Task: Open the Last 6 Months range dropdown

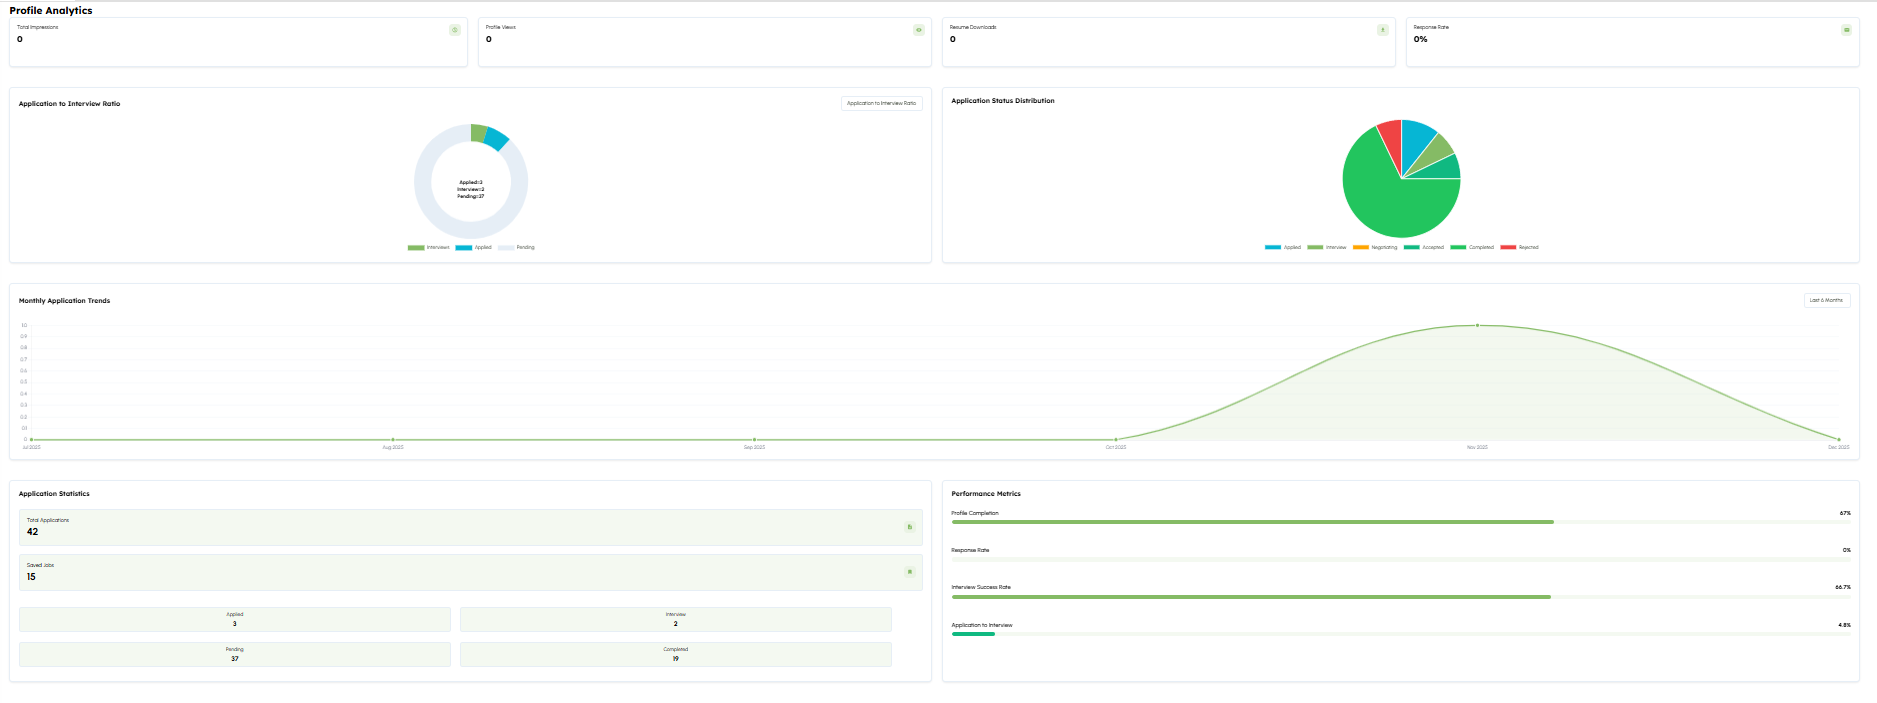Action: [x=1826, y=300]
